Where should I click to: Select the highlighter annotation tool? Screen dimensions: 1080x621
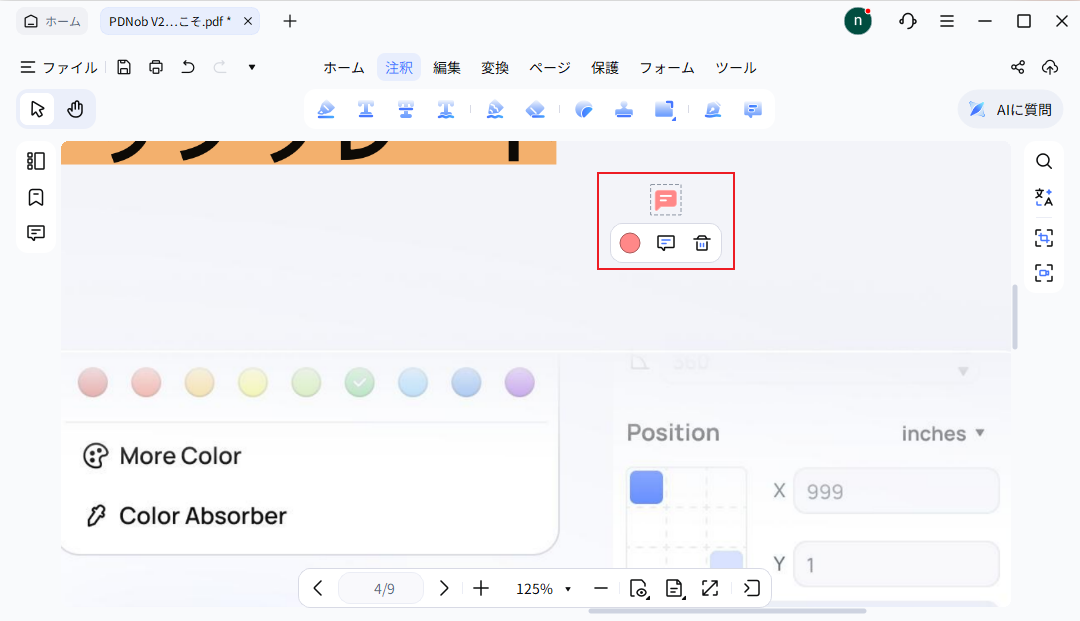pos(326,110)
